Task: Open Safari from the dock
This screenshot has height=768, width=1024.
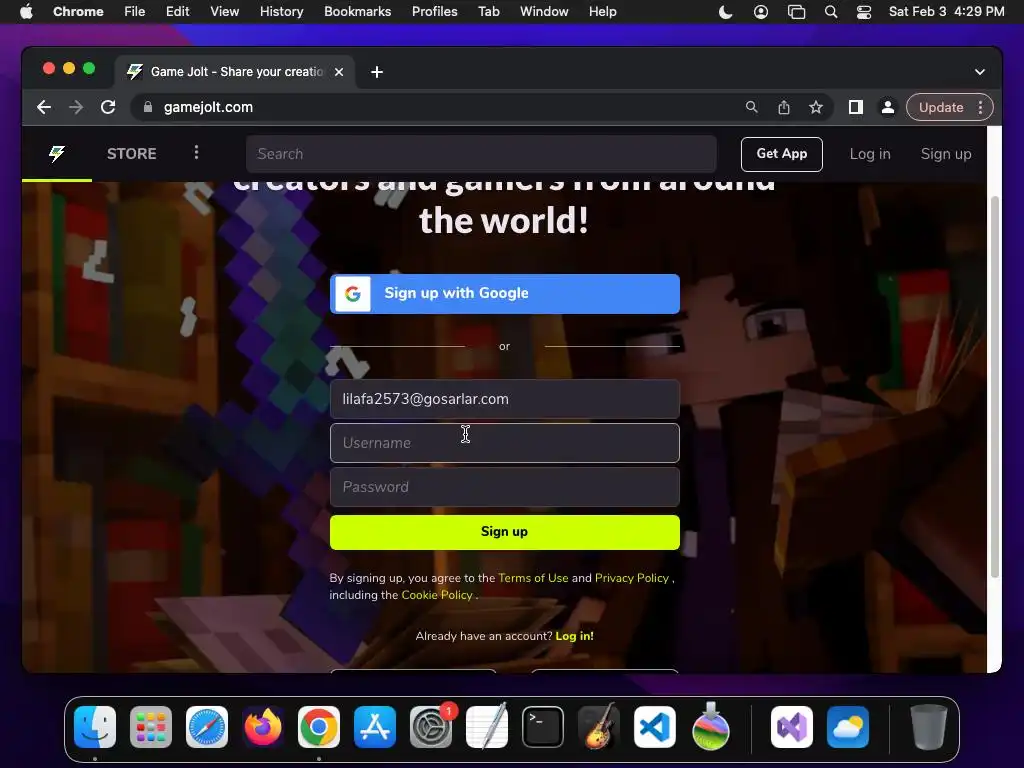Action: click(207, 727)
